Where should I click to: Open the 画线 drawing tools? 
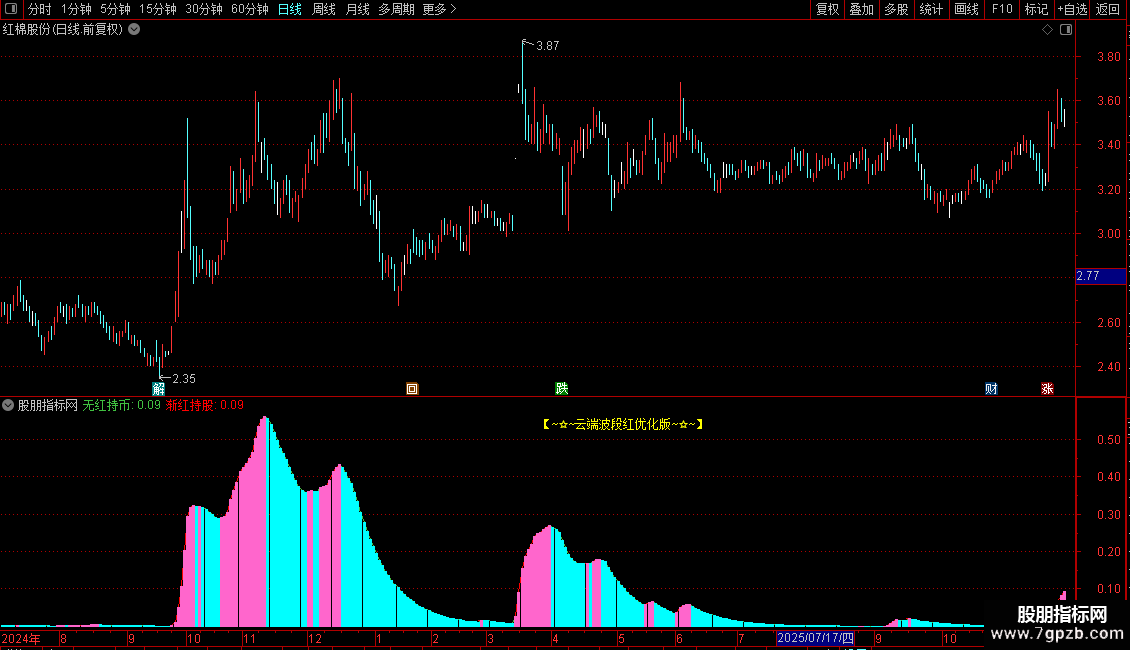(966, 9)
